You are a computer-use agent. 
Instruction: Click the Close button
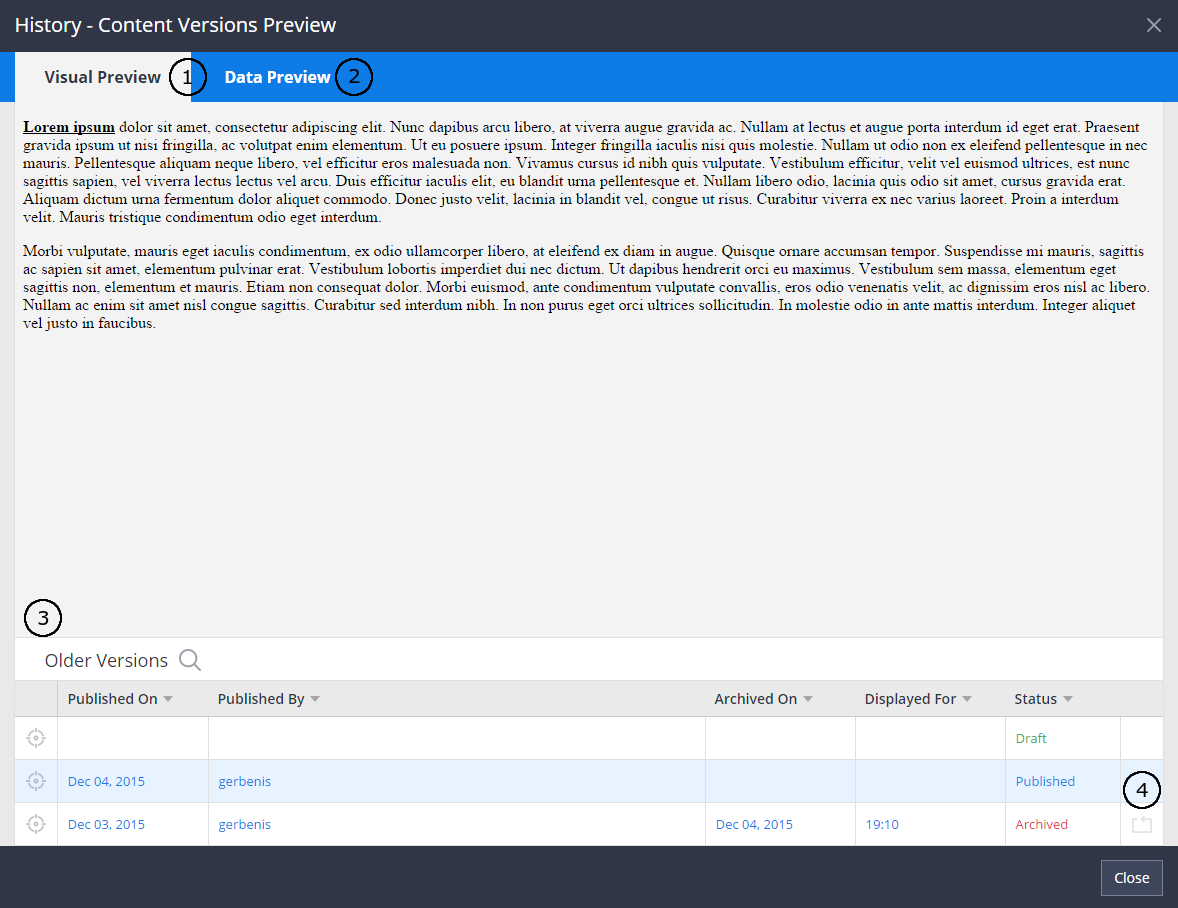(1131, 877)
